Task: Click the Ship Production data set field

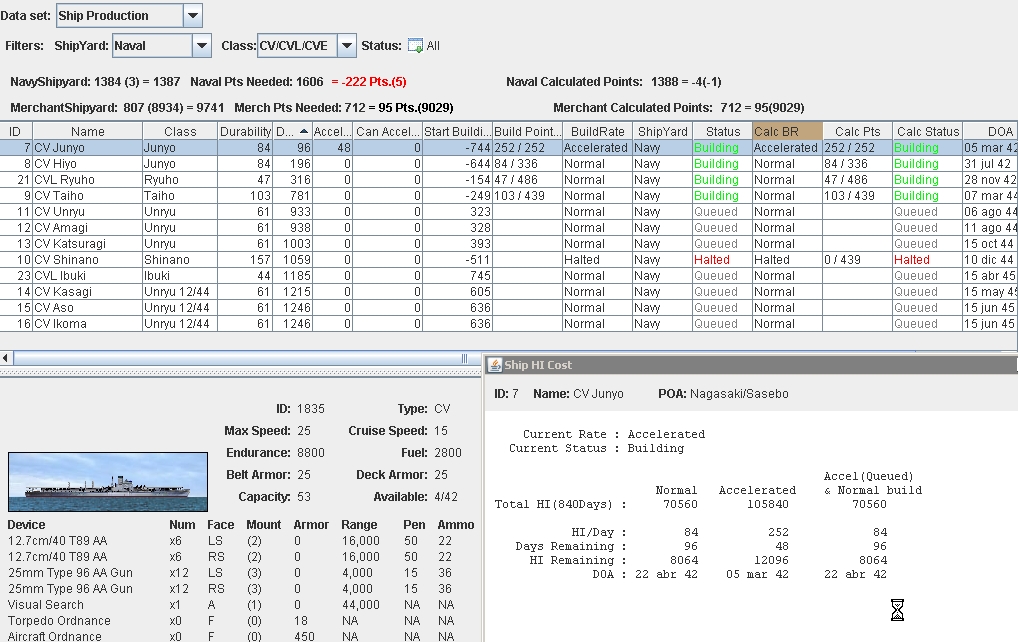Action: [x=120, y=16]
